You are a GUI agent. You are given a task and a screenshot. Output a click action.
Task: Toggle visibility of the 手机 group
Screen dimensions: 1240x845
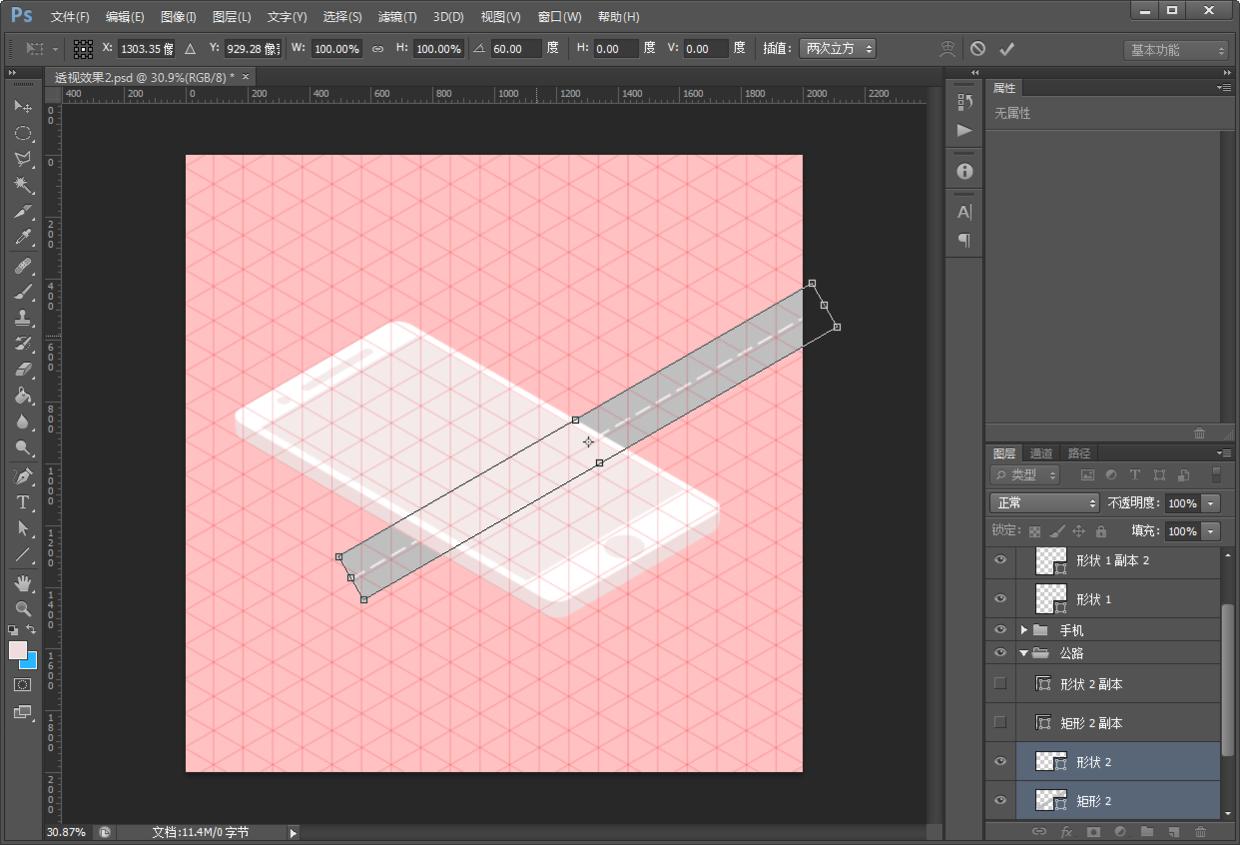(1000, 630)
